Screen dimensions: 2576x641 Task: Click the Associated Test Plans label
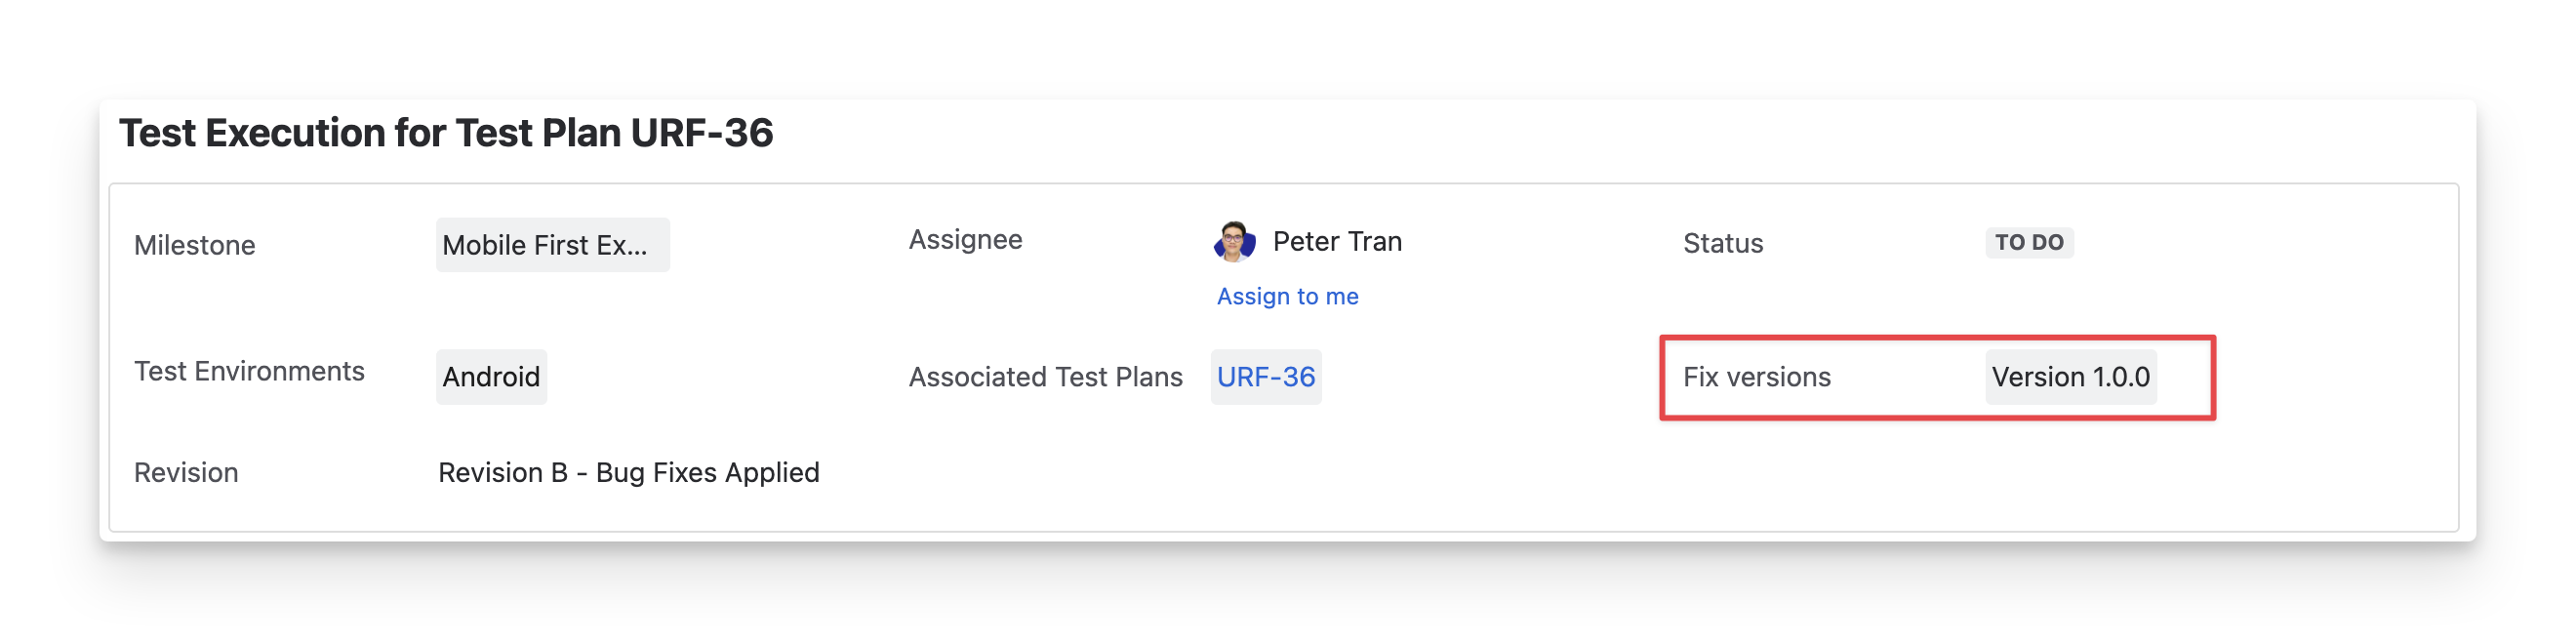coord(1045,377)
